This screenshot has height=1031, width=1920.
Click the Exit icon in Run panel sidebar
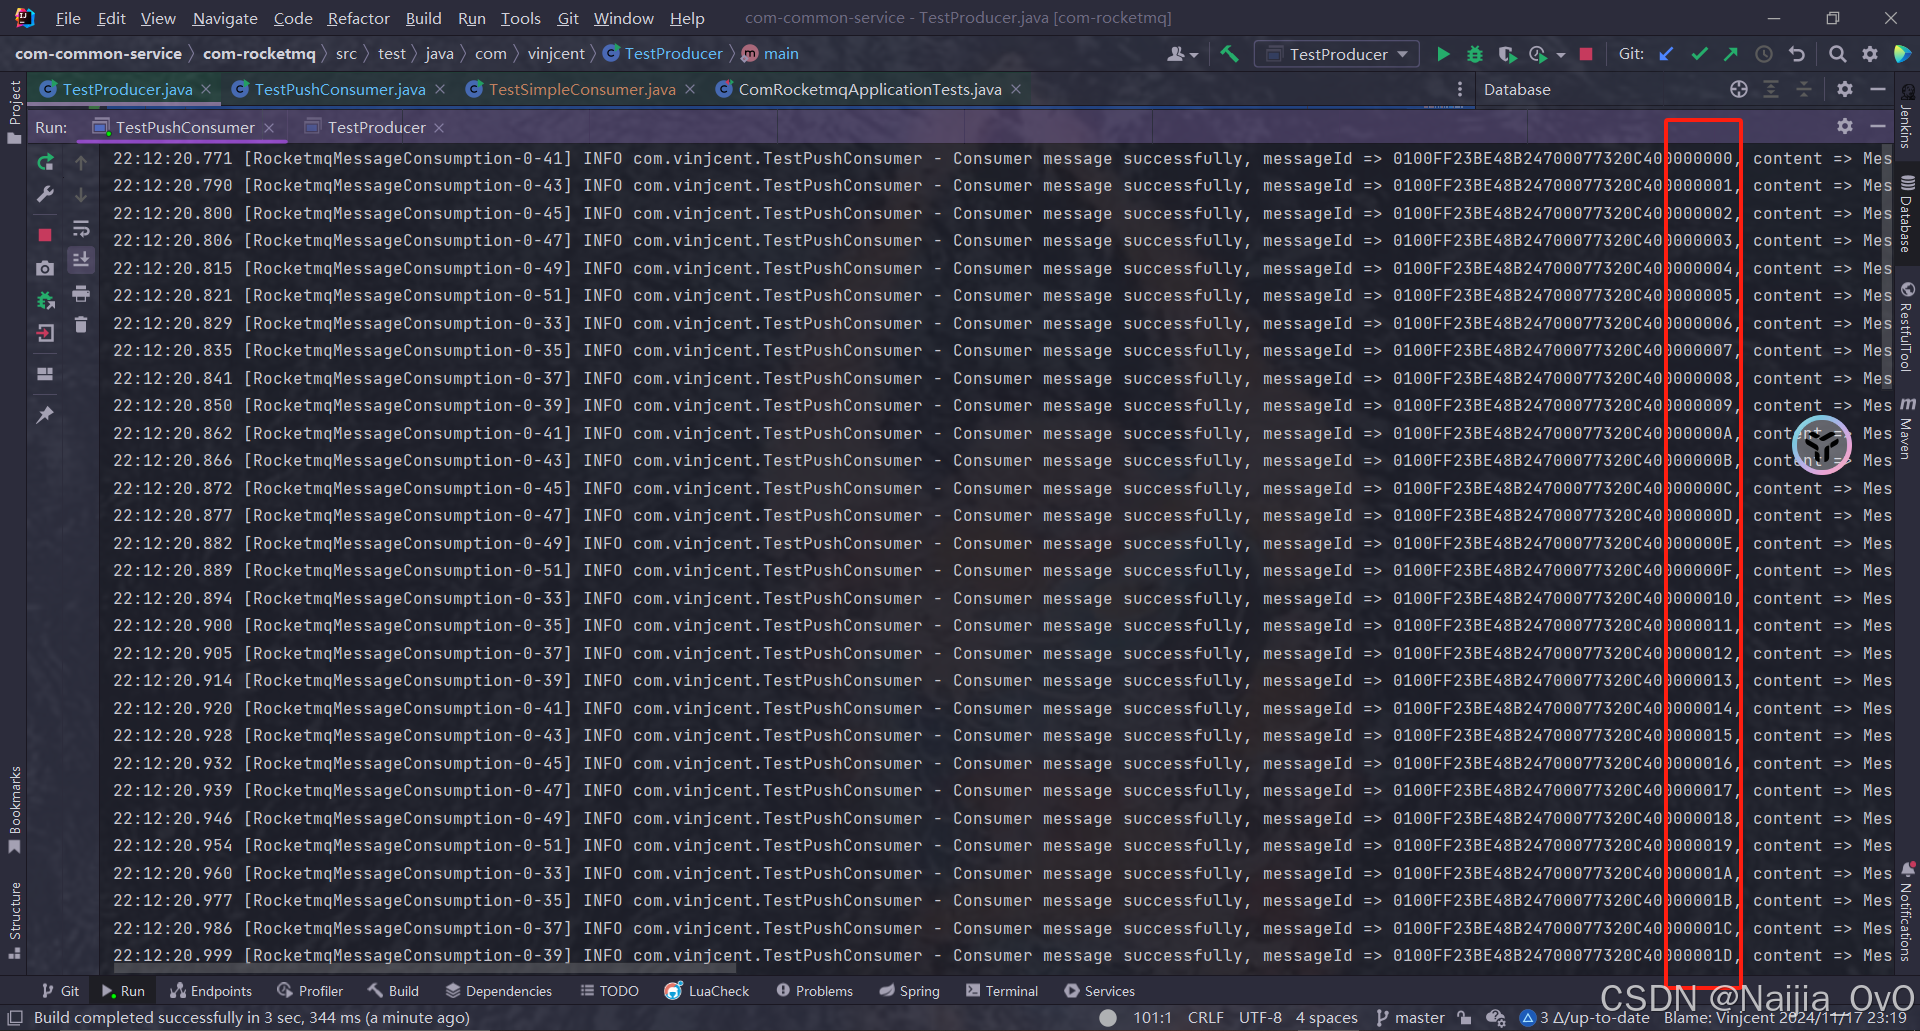click(45, 333)
